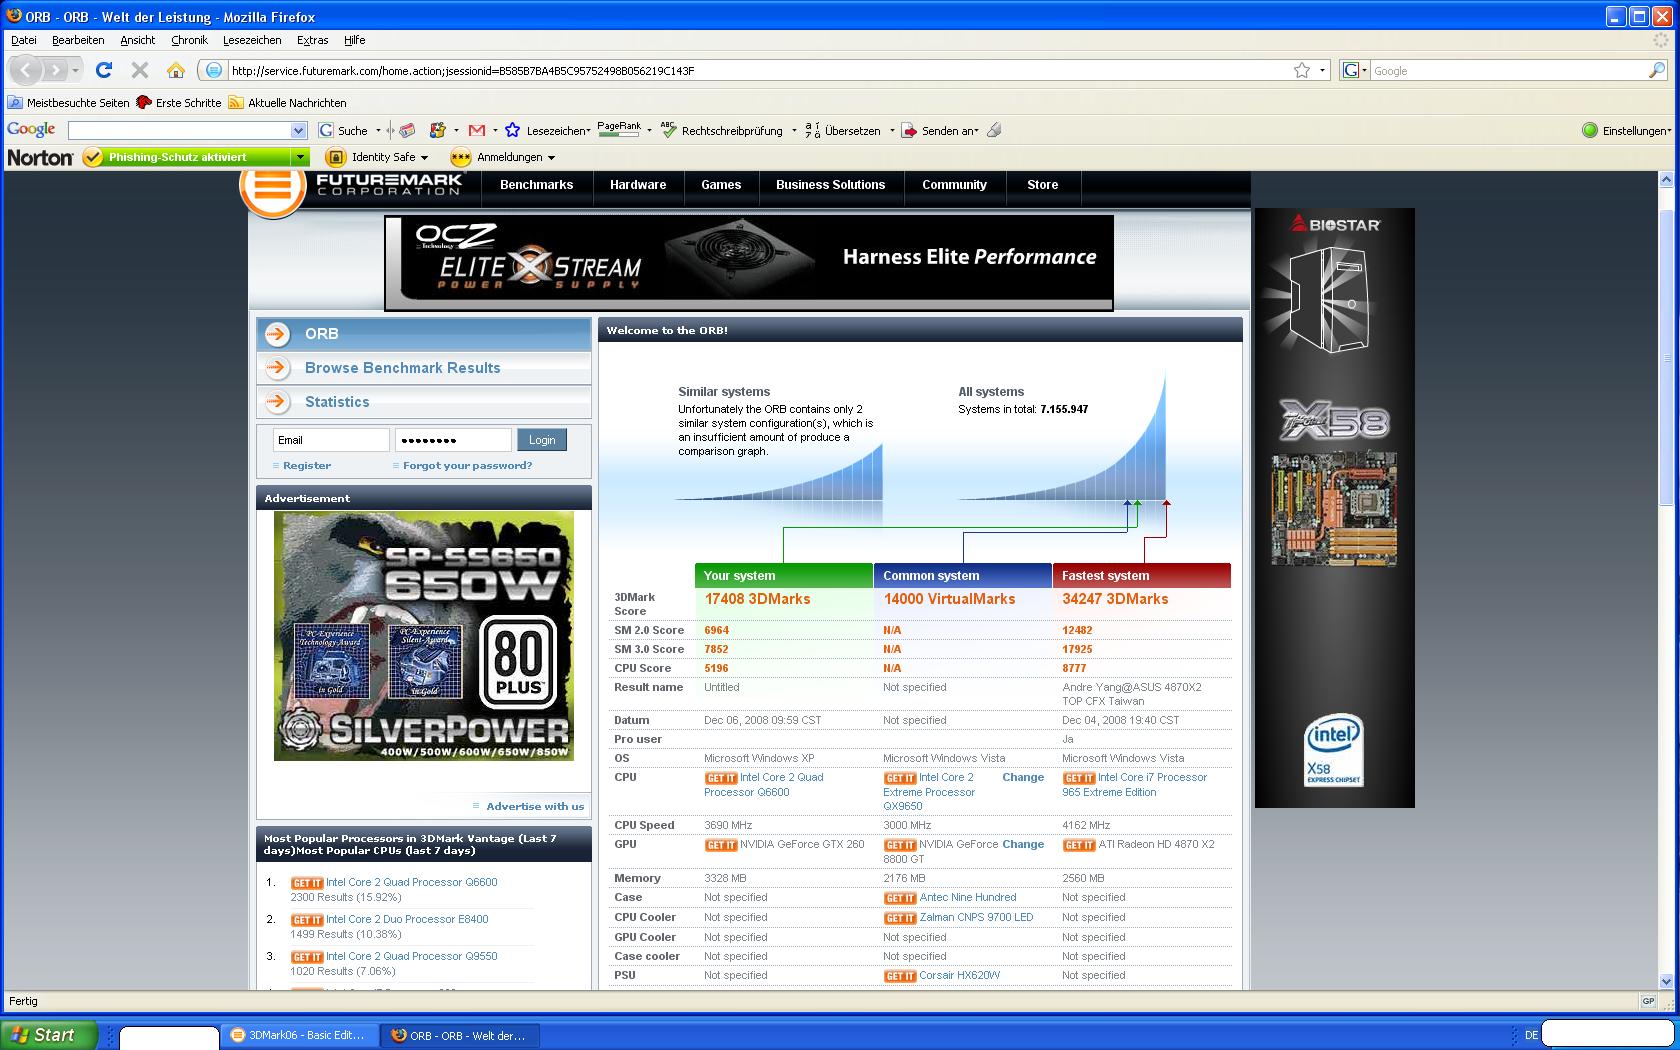Open Norton Anmeldungen logins
This screenshot has height=1050, width=1680.
tap(503, 157)
